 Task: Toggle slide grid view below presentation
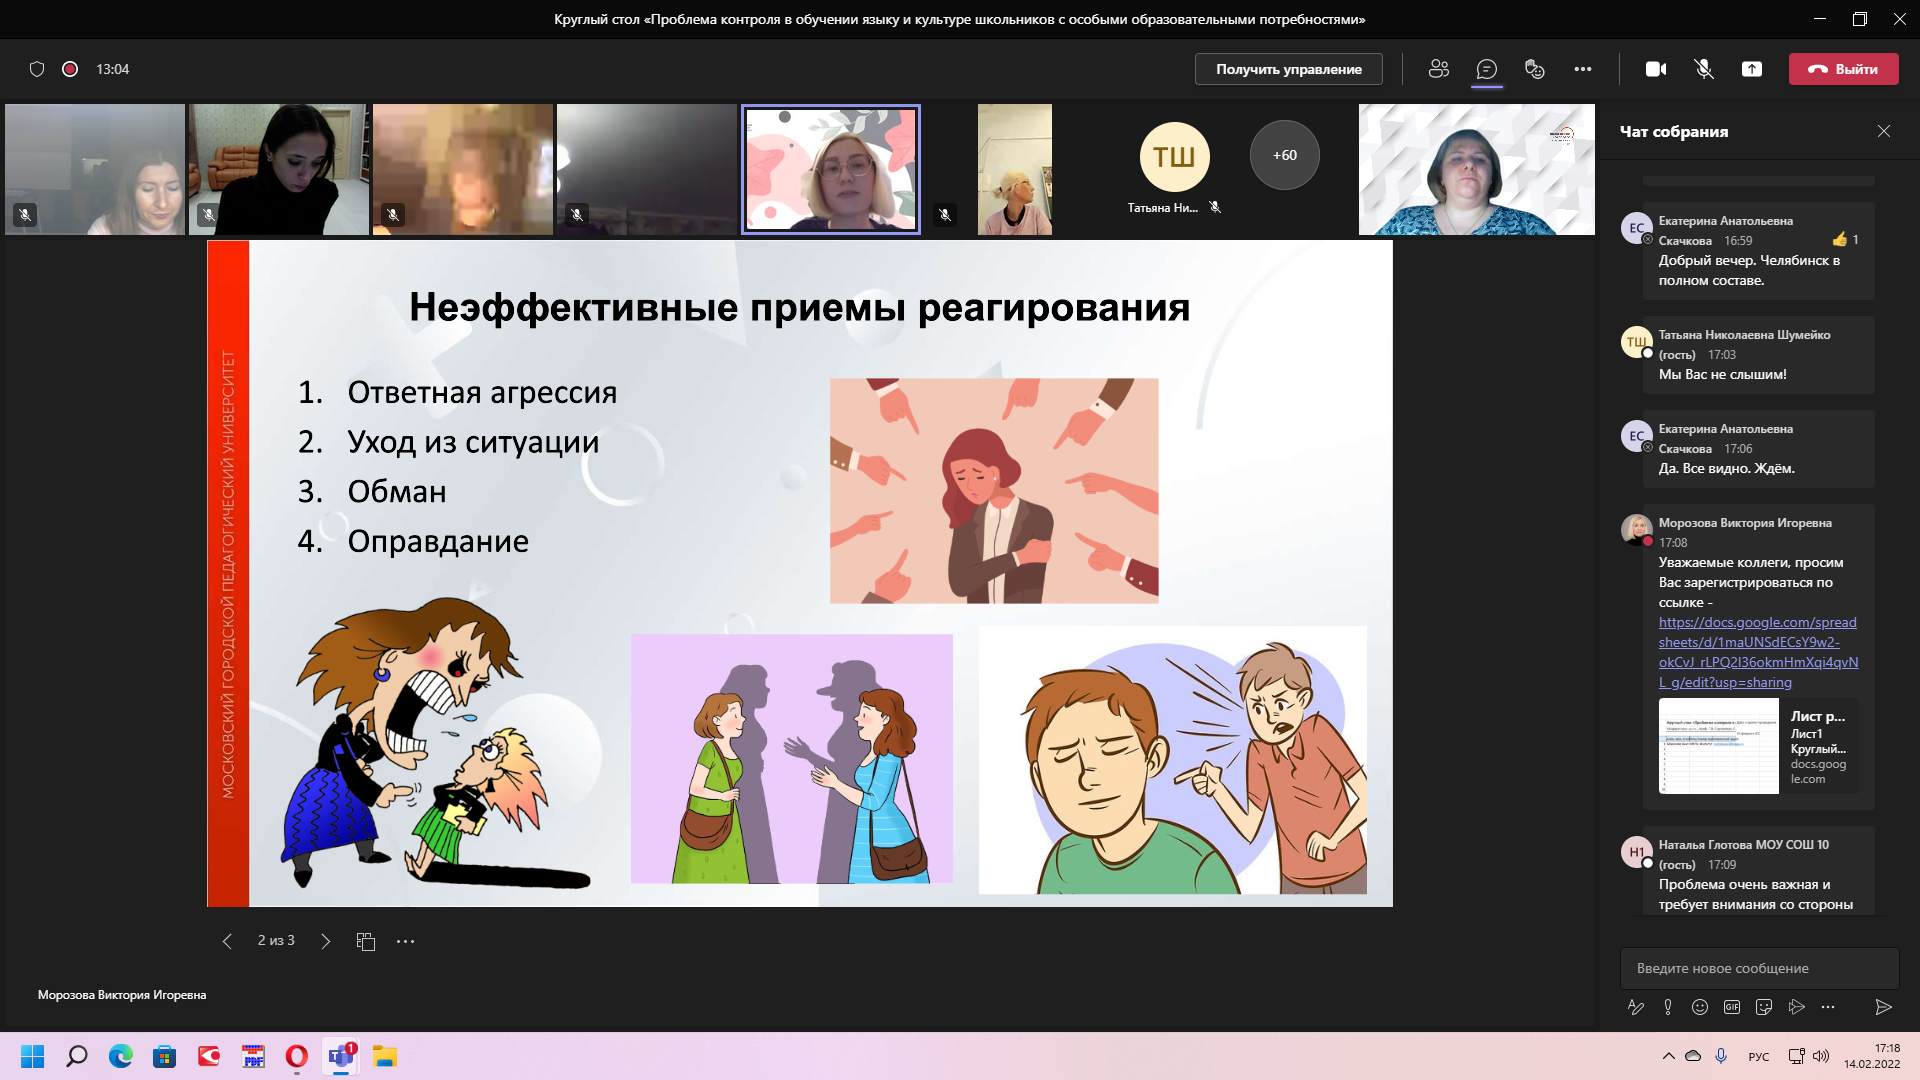(x=366, y=941)
